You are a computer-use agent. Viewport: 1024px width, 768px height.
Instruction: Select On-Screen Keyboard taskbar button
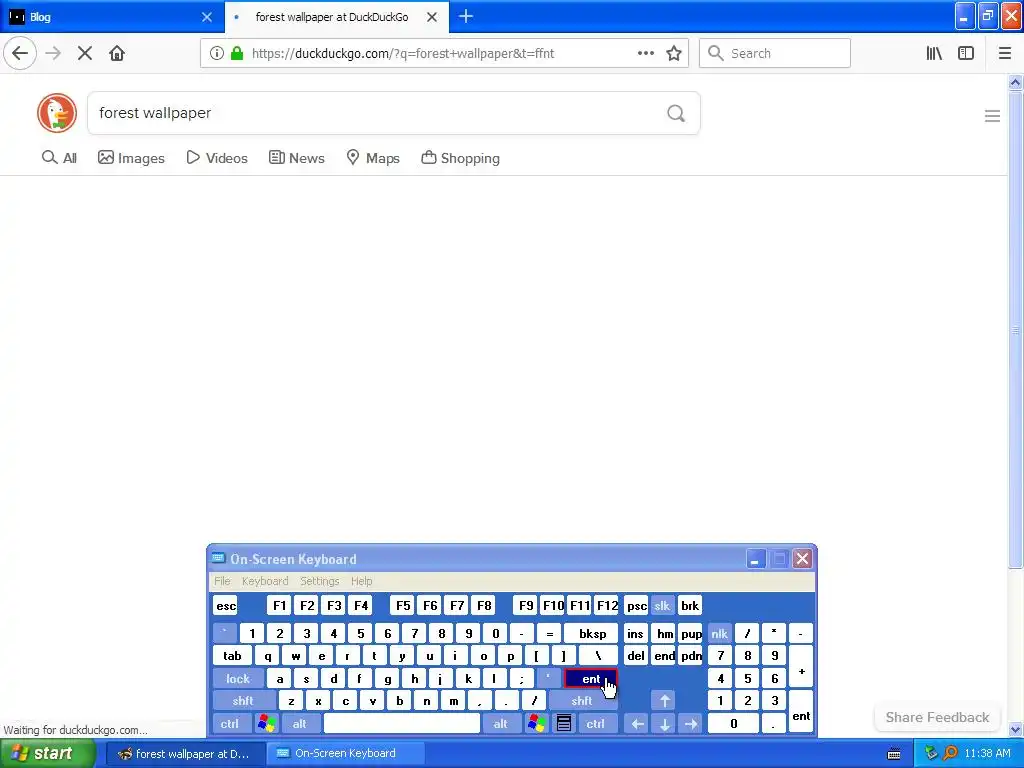(x=345, y=754)
